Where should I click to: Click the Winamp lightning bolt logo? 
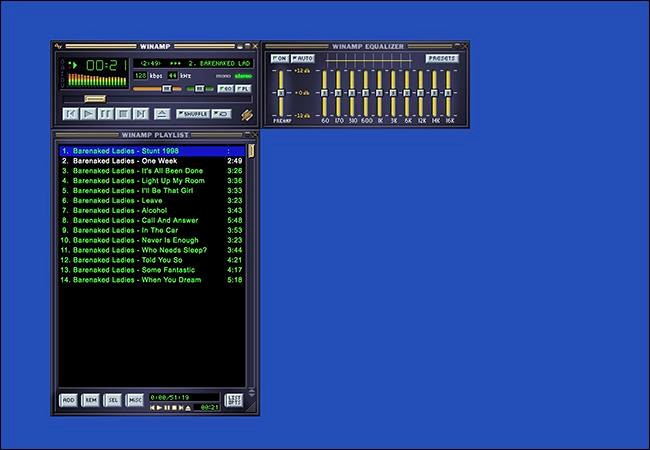point(246,114)
